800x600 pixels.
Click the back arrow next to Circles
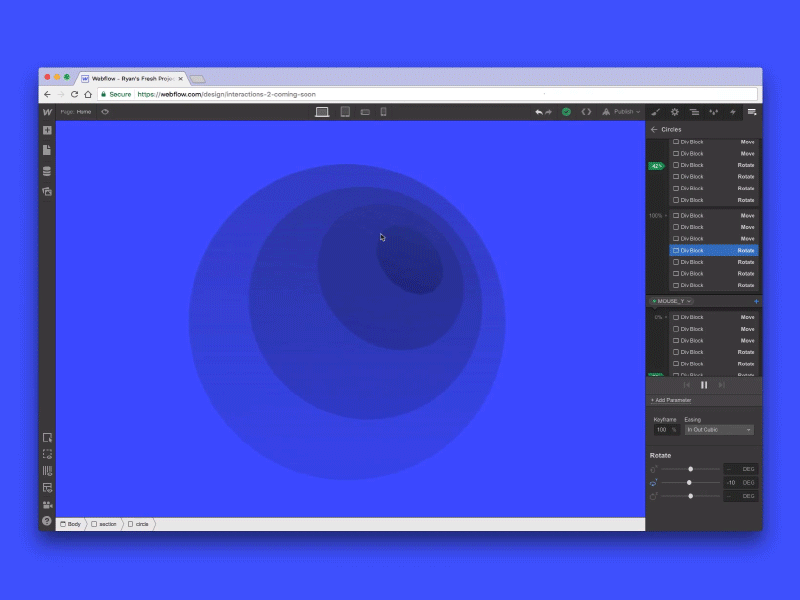click(x=654, y=129)
